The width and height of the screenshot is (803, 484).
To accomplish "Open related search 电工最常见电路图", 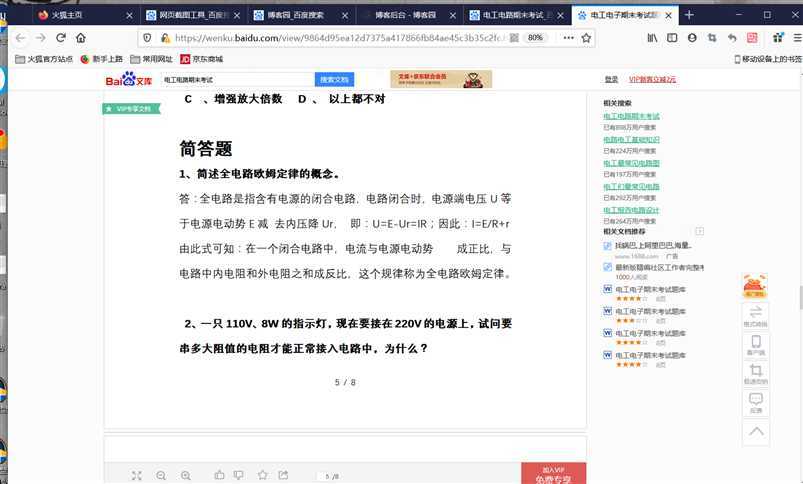I will pos(631,163).
